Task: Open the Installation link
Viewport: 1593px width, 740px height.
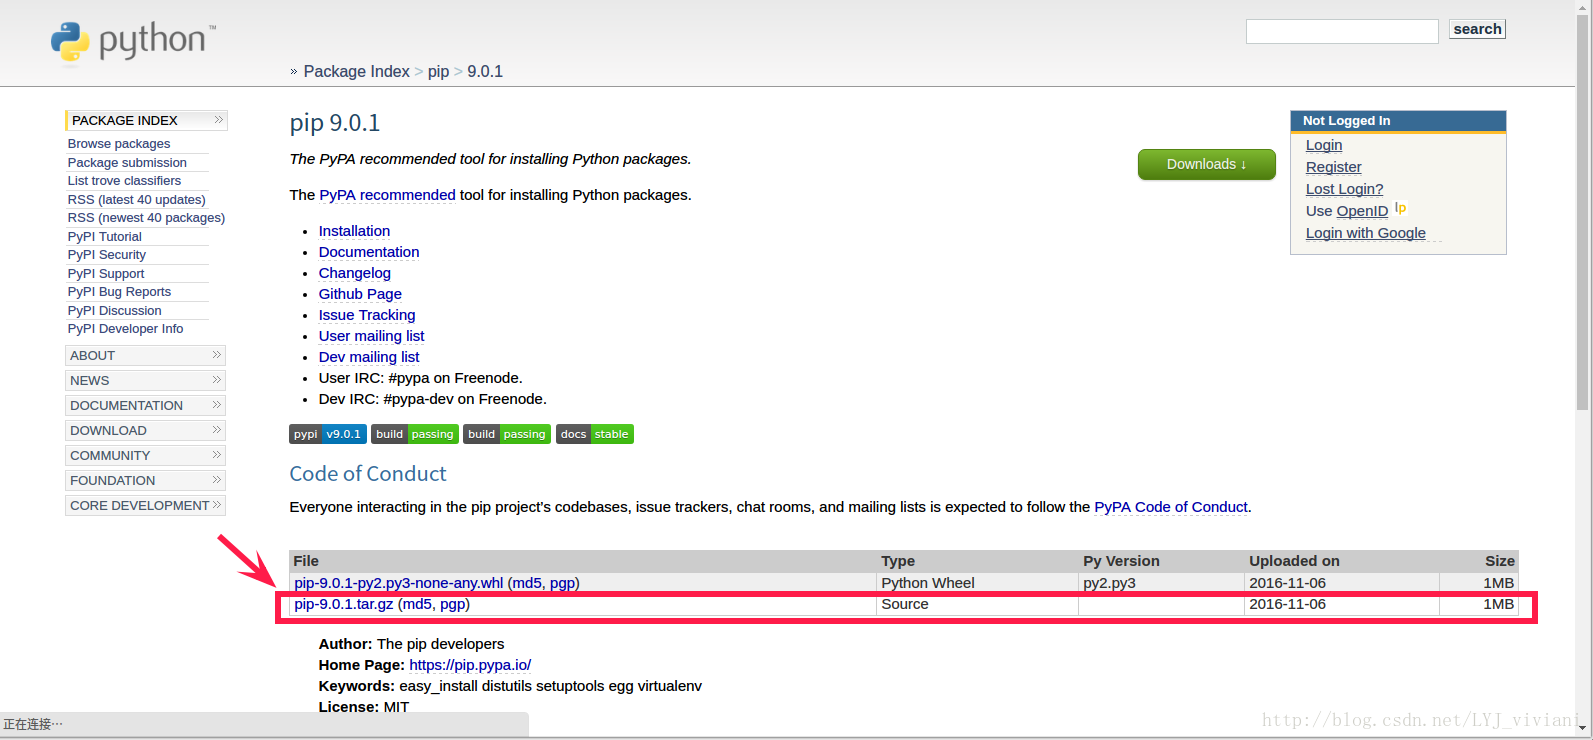Action: point(354,231)
